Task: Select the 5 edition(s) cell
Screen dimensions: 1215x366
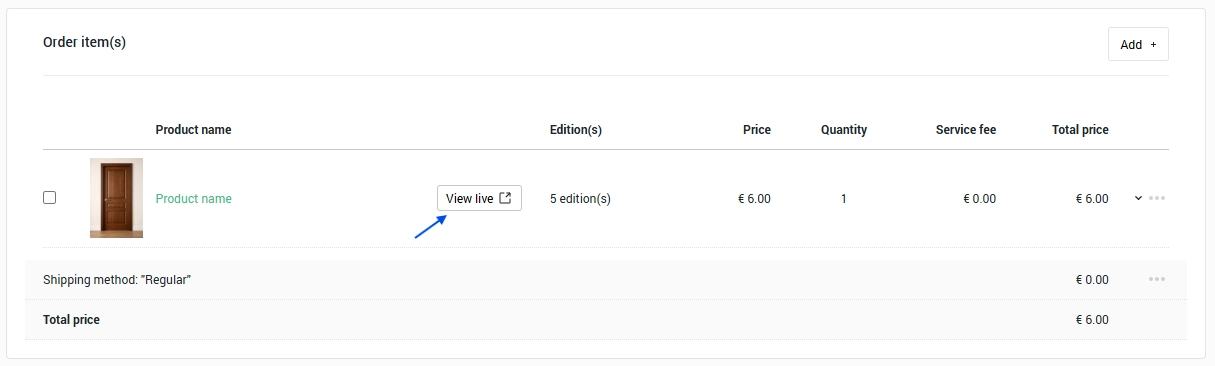Action: [x=580, y=199]
